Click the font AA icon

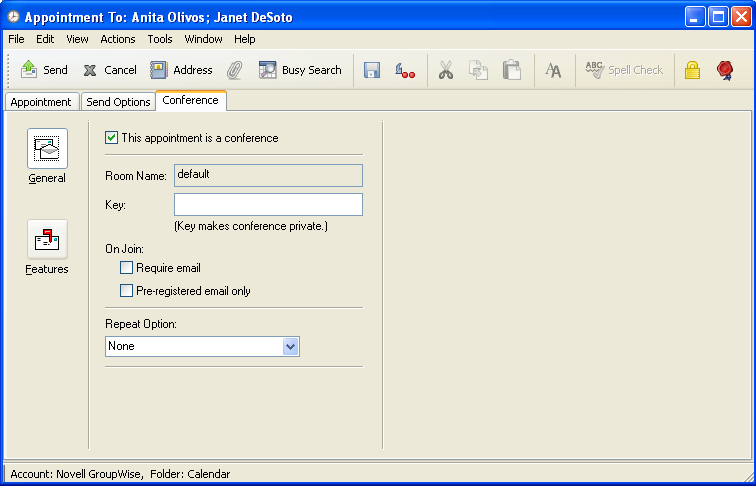click(x=553, y=70)
